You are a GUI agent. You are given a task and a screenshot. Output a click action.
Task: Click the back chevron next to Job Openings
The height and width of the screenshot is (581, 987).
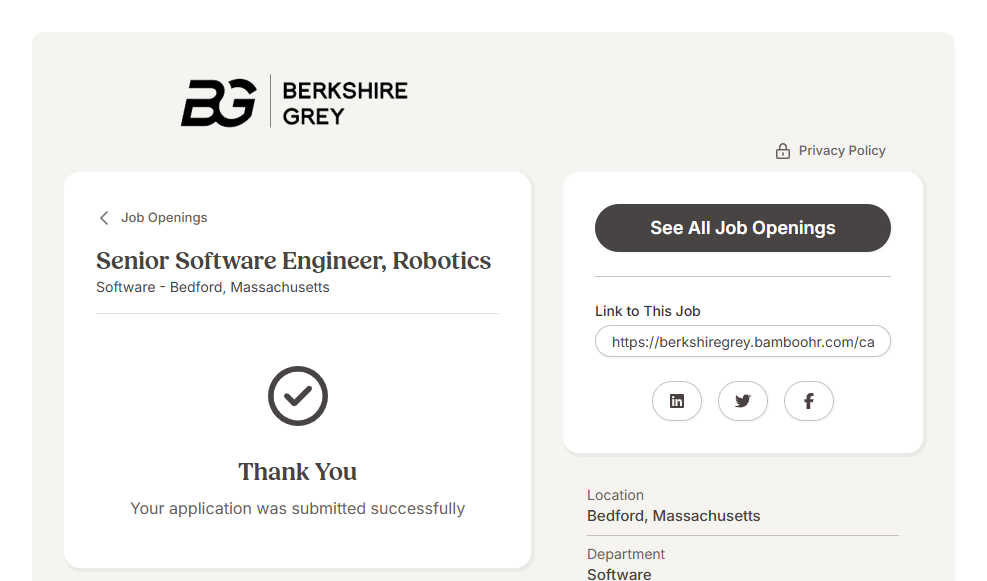104,218
